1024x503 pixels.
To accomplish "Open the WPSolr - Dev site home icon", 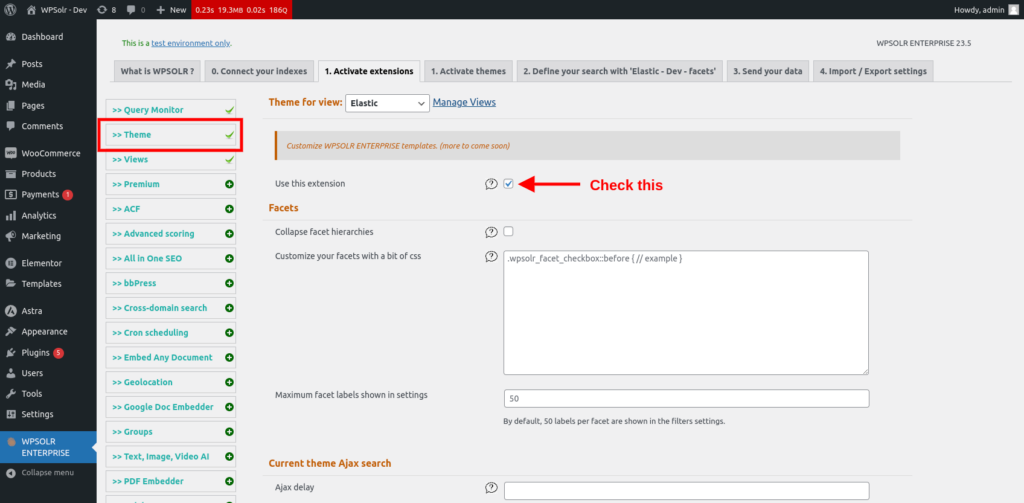I will (x=32, y=10).
